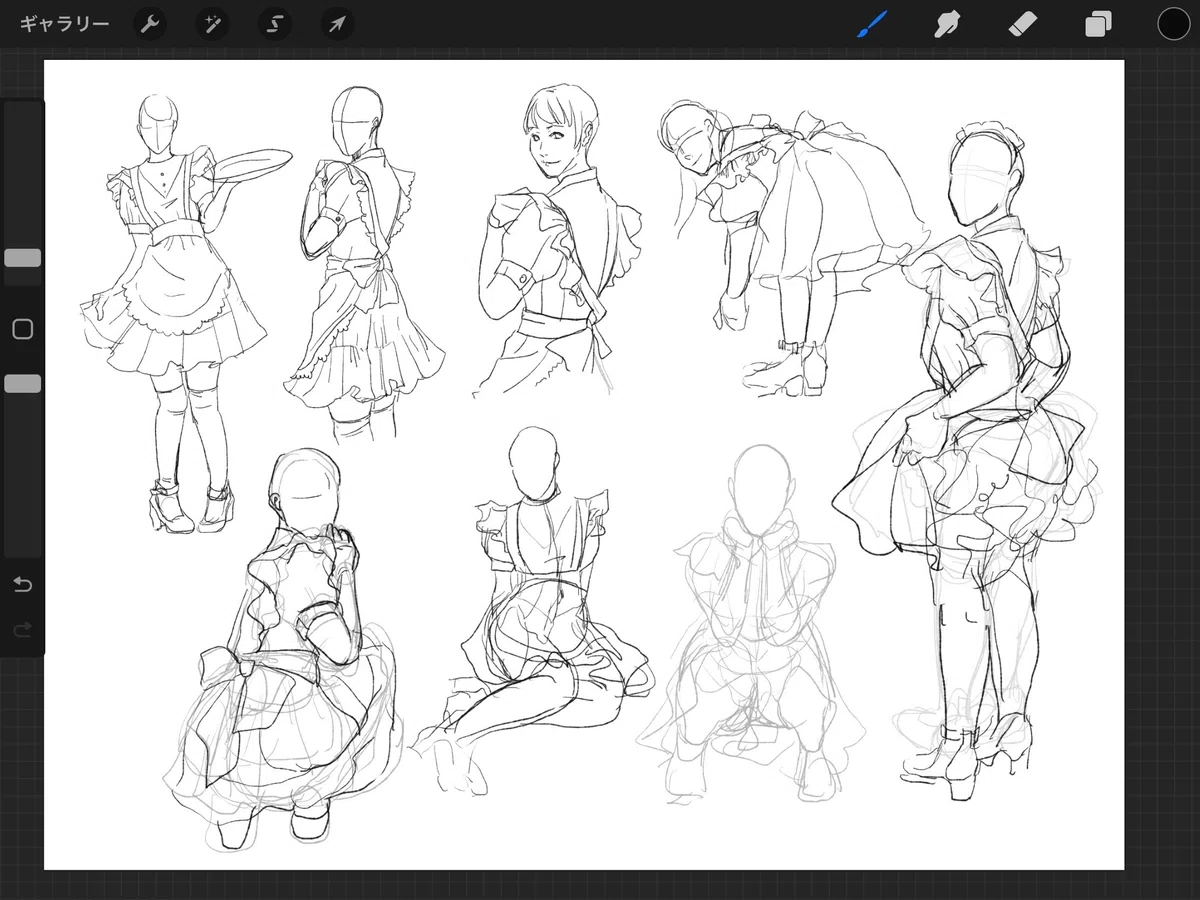Open the Actions wrench menu
The width and height of the screenshot is (1200, 900).
tap(150, 24)
